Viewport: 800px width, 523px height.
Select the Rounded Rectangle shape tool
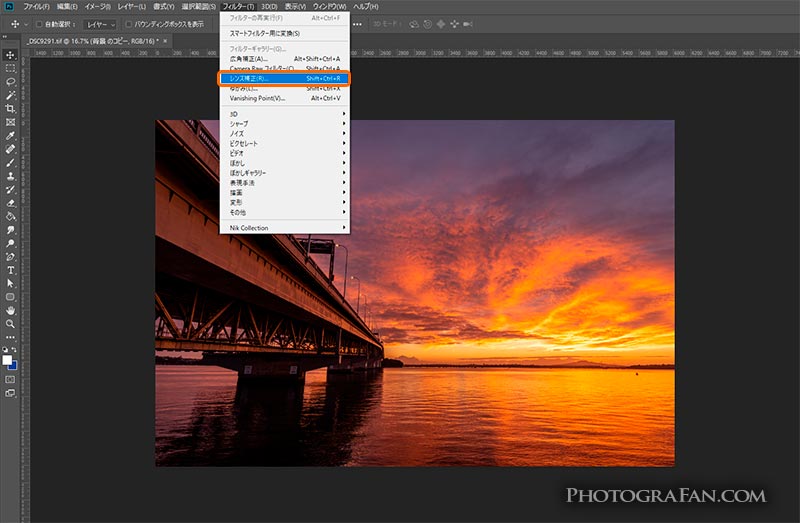point(10,297)
